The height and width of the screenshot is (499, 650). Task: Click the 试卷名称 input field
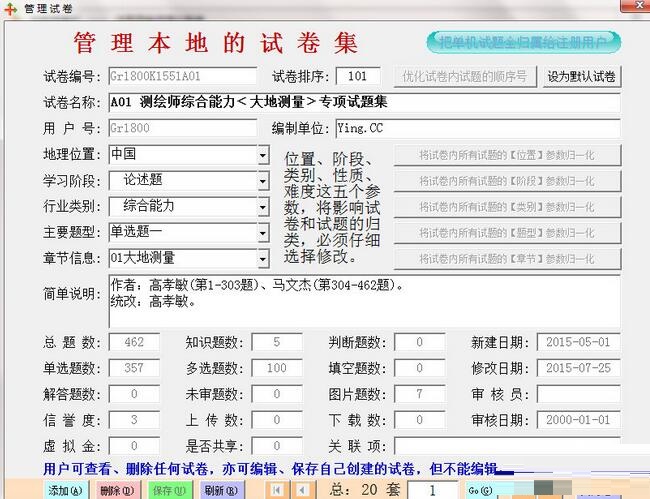(x=364, y=102)
